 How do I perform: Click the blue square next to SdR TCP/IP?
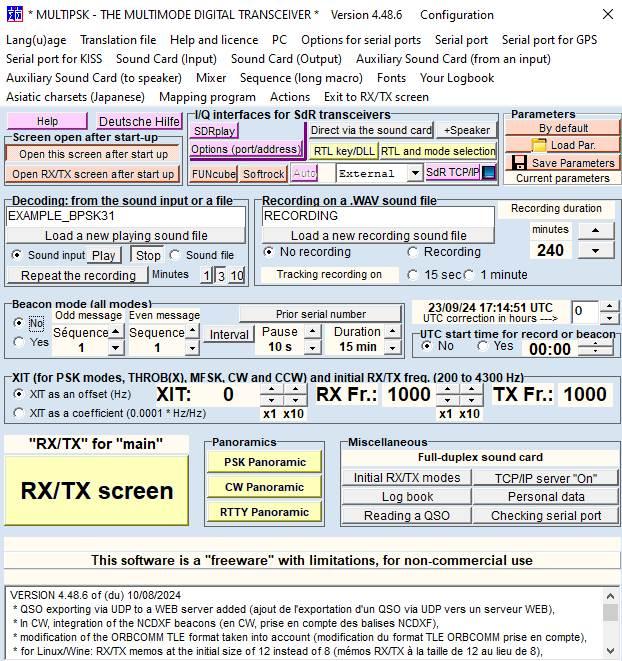489,173
